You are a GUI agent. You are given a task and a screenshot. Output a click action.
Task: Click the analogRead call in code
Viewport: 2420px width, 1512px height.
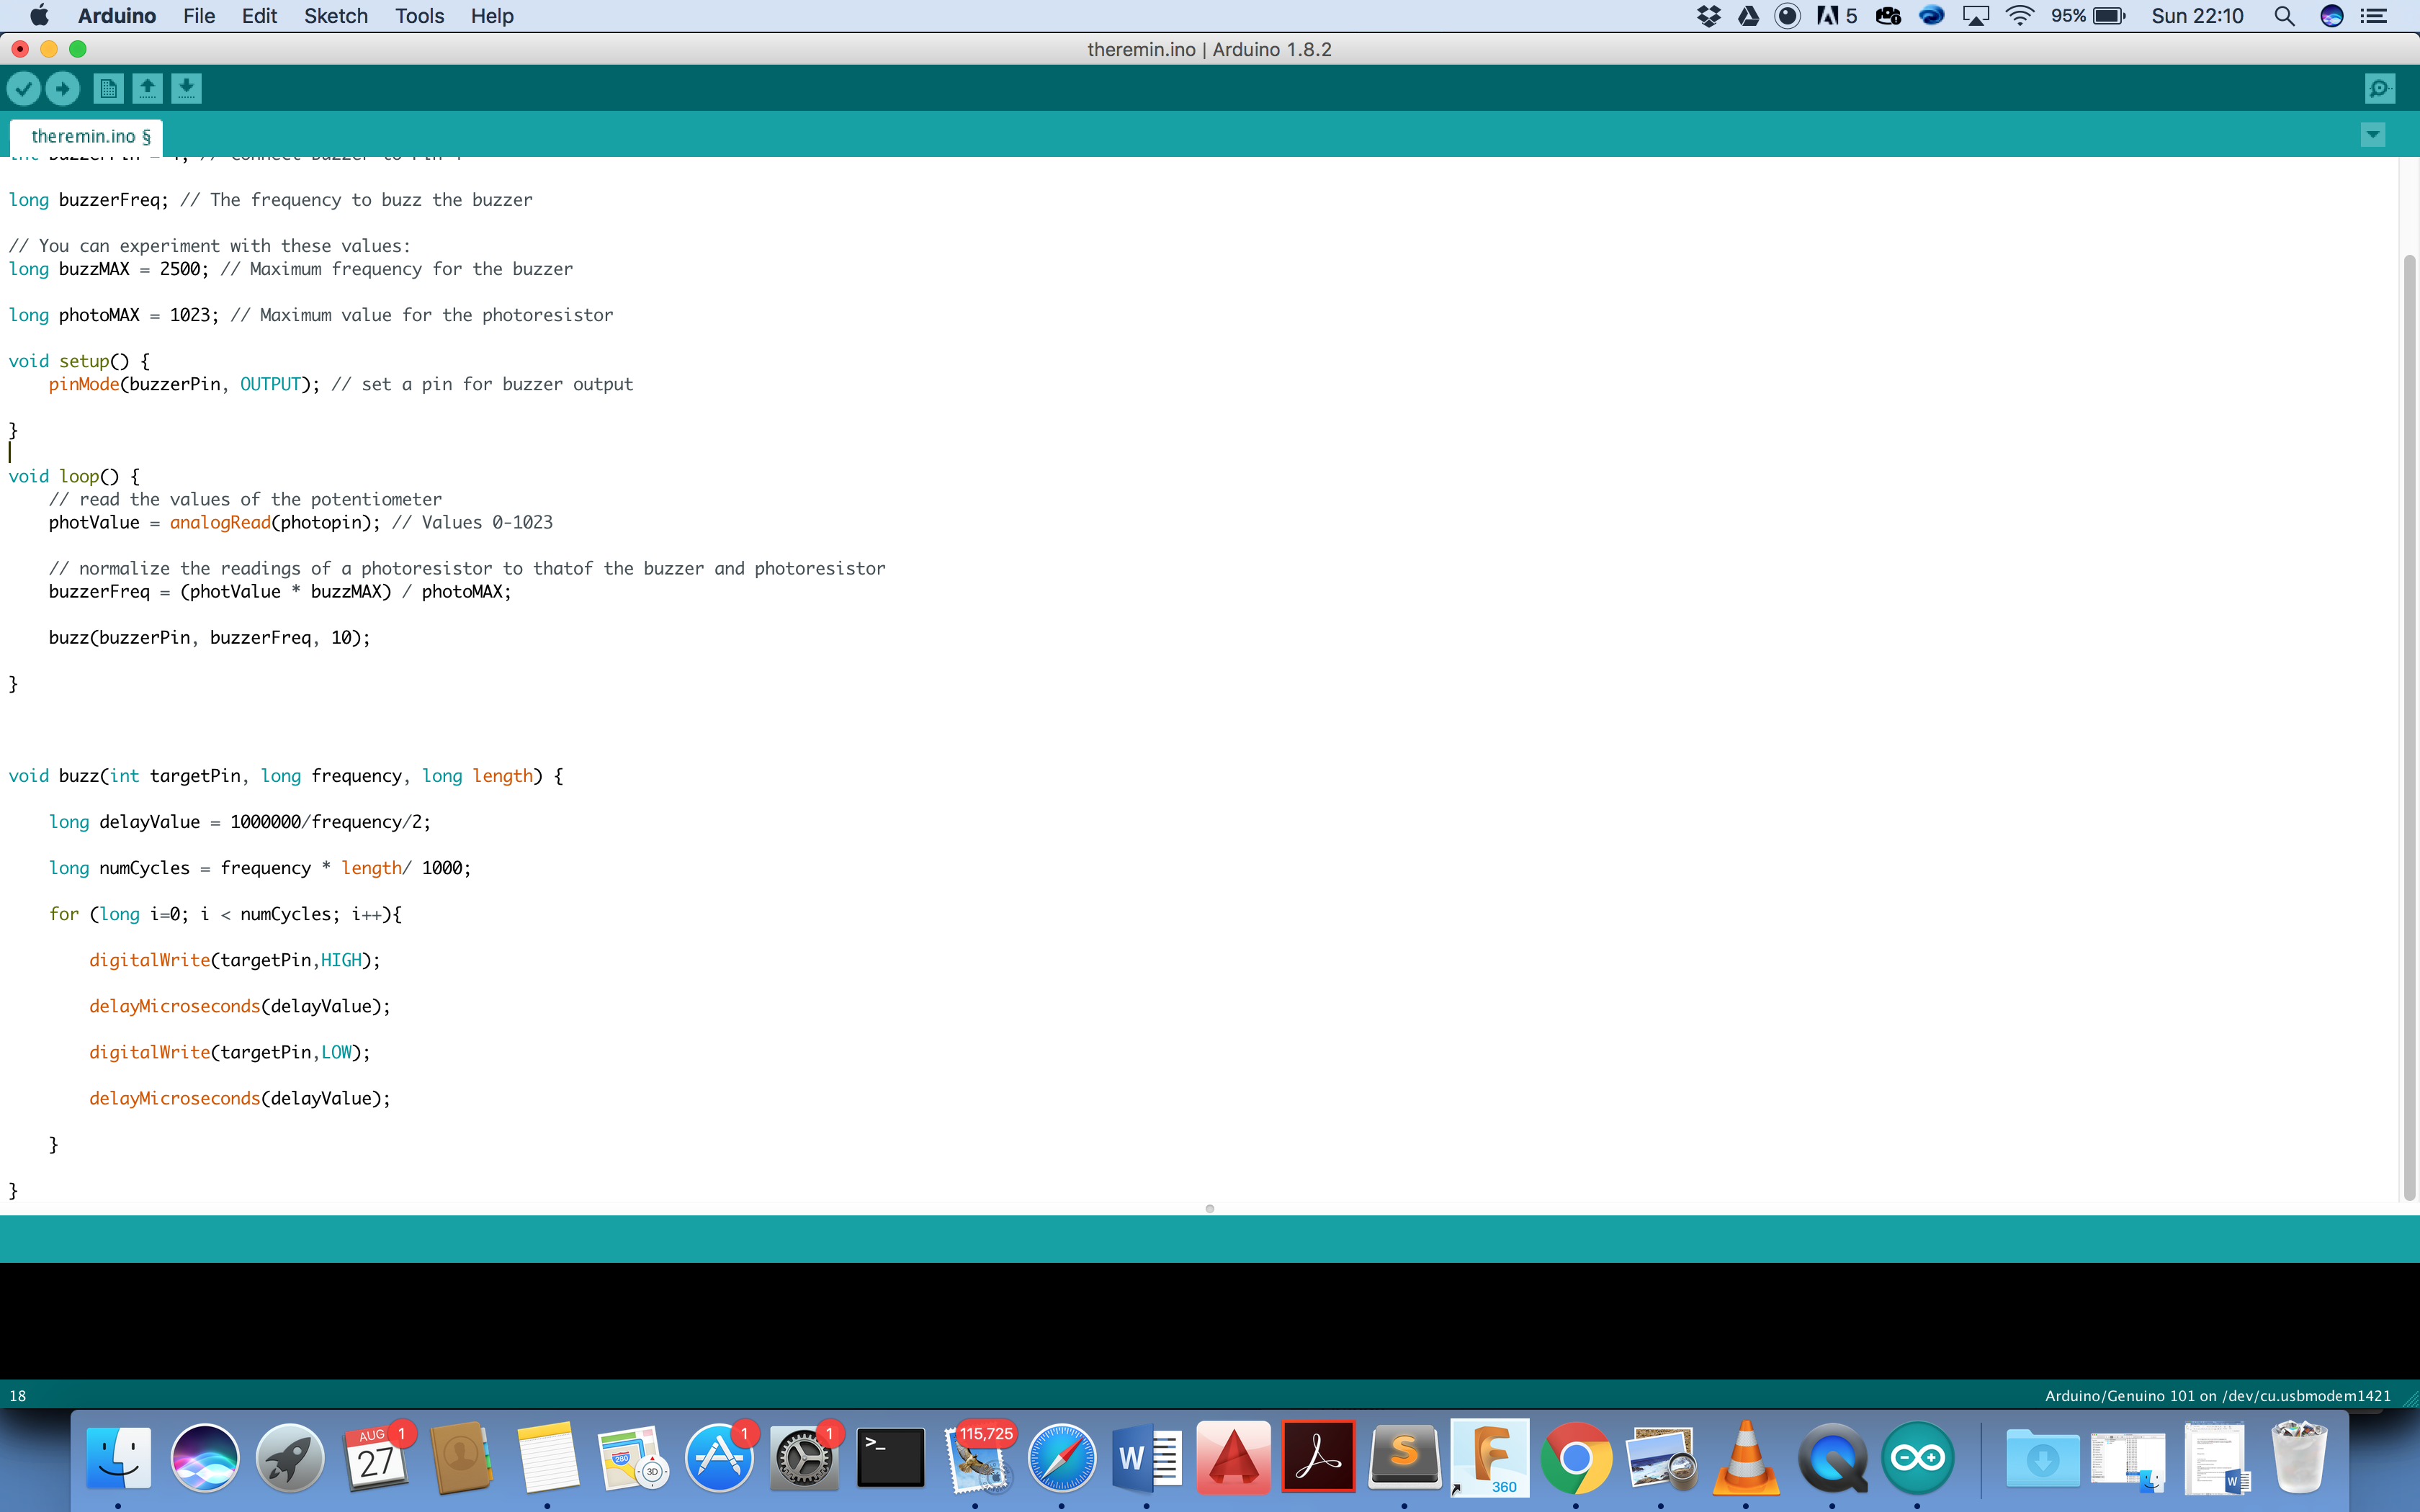(x=220, y=522)
